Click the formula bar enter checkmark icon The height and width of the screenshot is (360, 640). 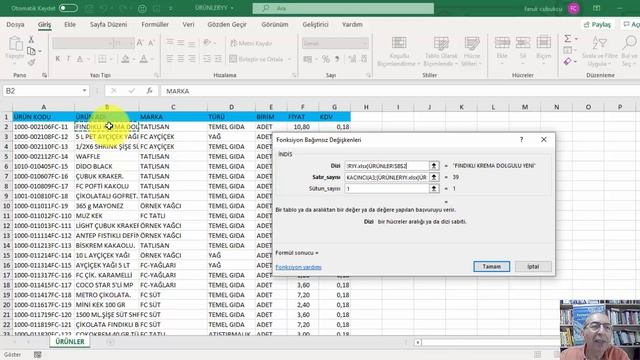pos(131,91)
